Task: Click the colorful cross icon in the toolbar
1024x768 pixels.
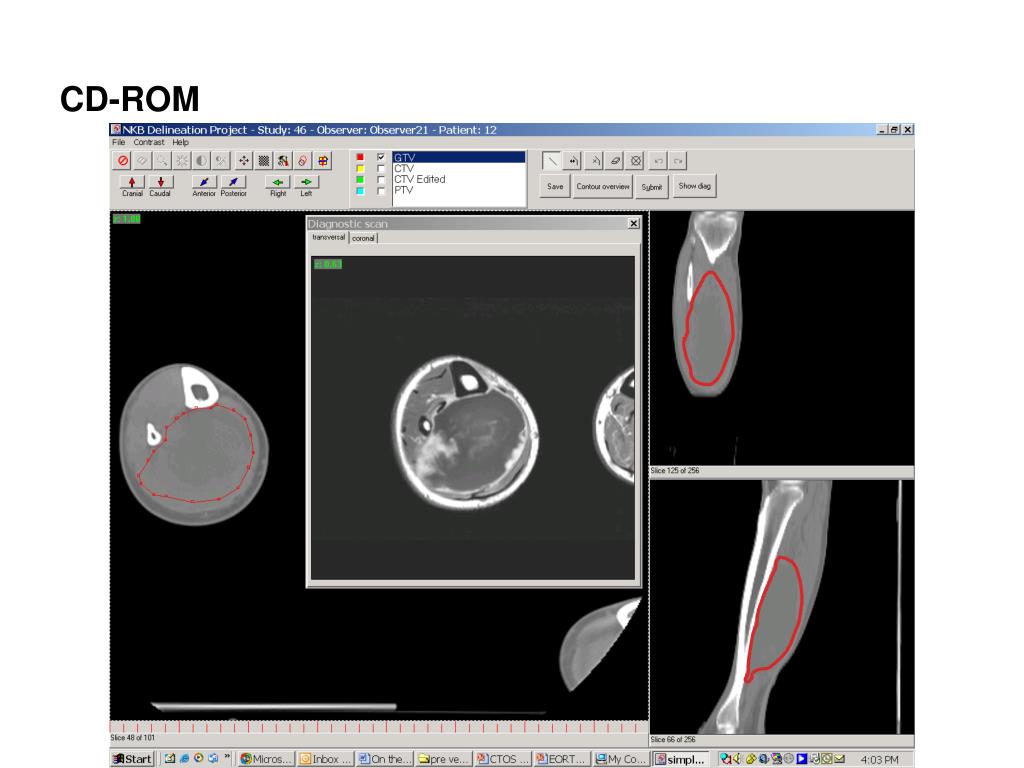Action: click(323, 161)
